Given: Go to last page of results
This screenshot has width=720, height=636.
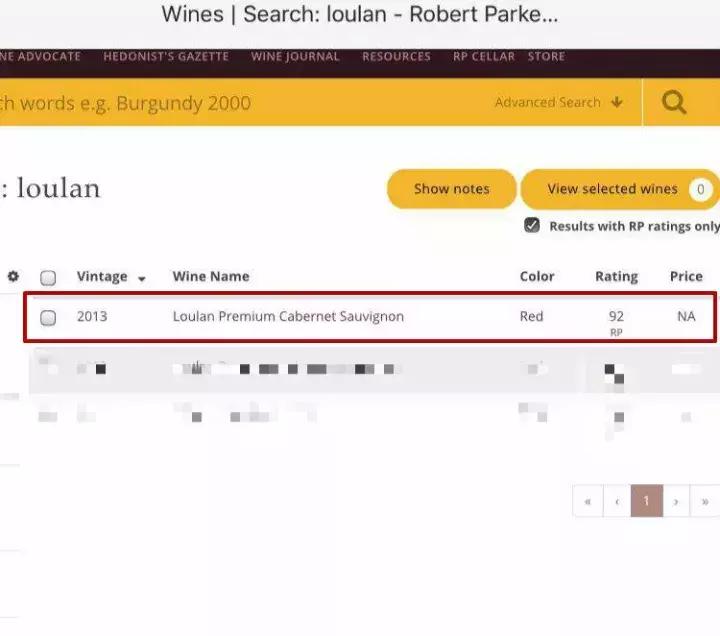Looking at the screenshot, I should [x=705, y=501].
